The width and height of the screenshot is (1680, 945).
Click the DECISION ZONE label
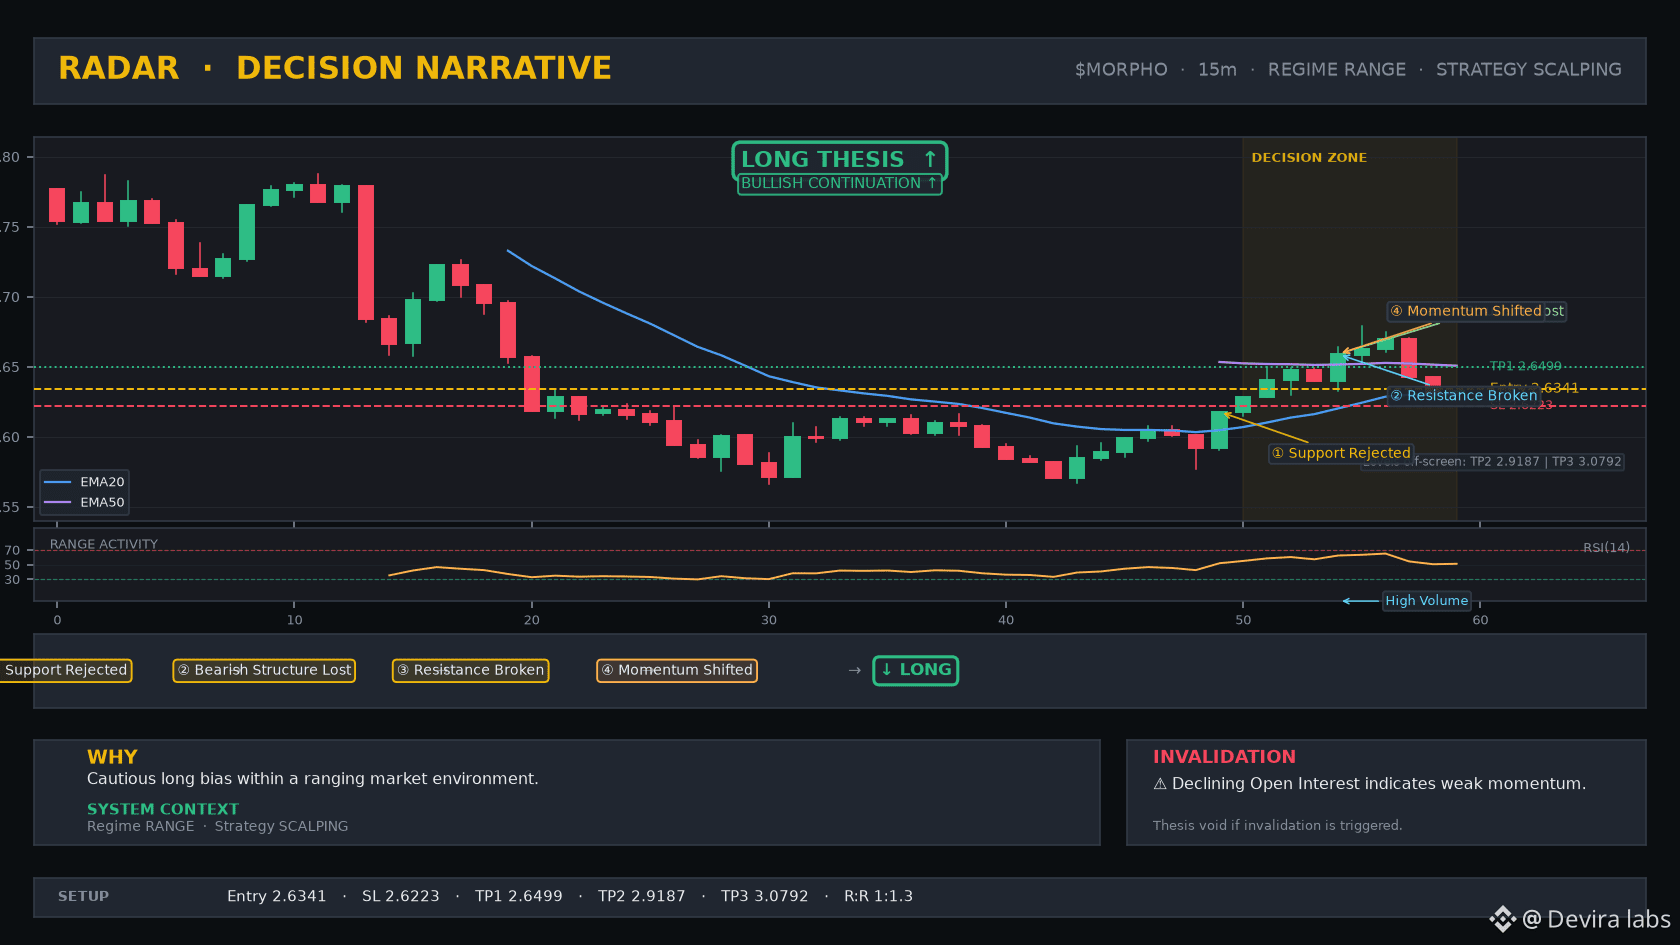click(1309, 158)
